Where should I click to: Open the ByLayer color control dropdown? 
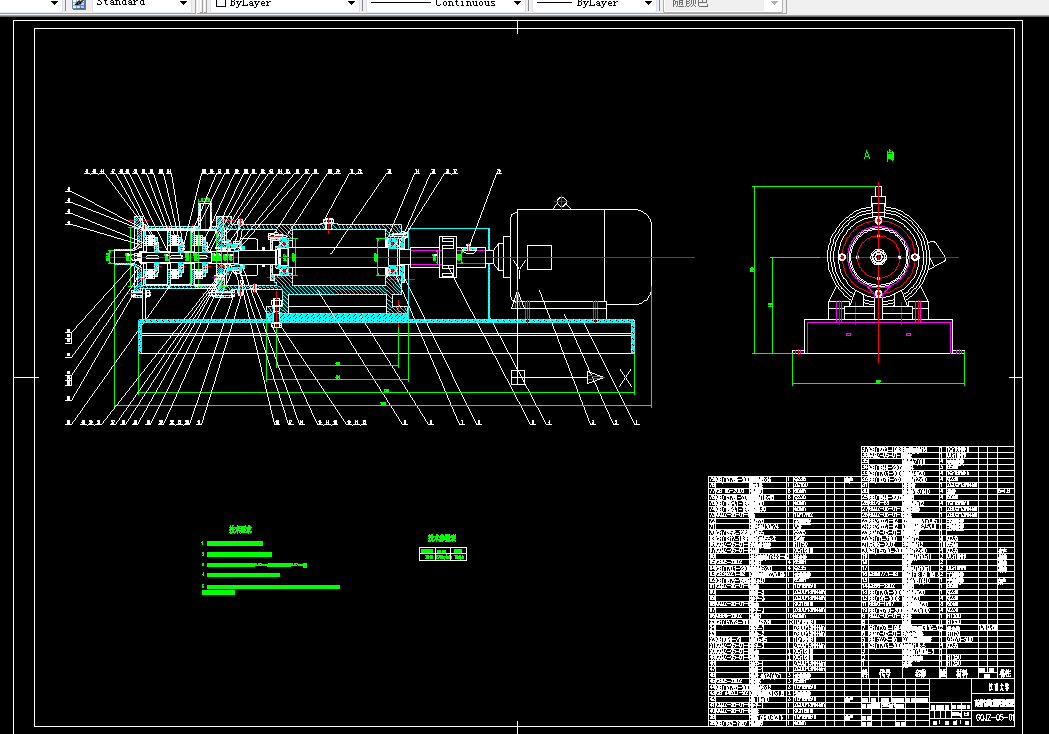pyautogui.click(x=286, y=4)
